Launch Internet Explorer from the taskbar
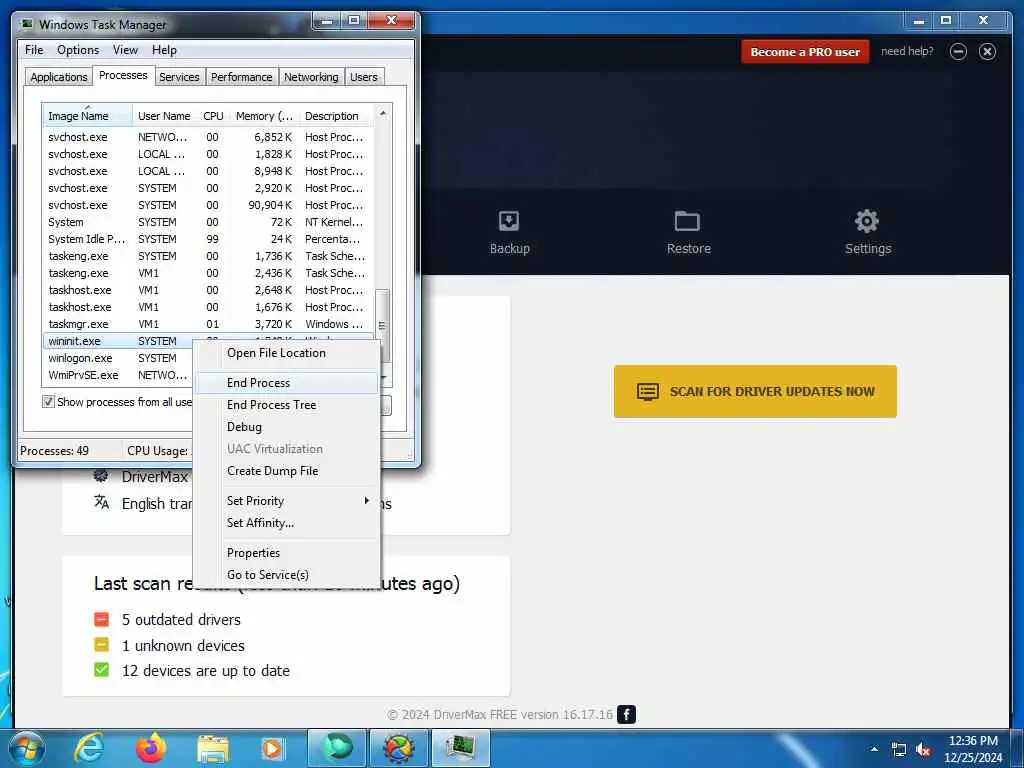Screen dimensions: 1024x768 (x=89, y=748)
